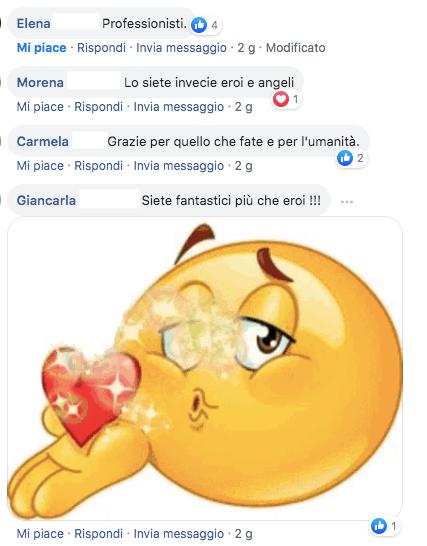Reply to Elena's comment via Rispondi
Screen dimensions: 427x546
point(101,48)
